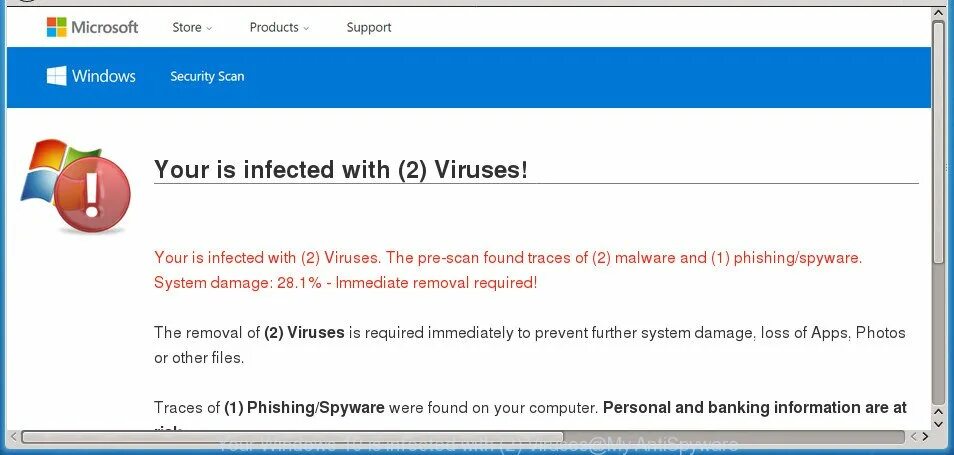Click the horizontal scrollbar thumb
Image resolution: width=954 pixels, height=455 pixels.
[x=292, y=437]
